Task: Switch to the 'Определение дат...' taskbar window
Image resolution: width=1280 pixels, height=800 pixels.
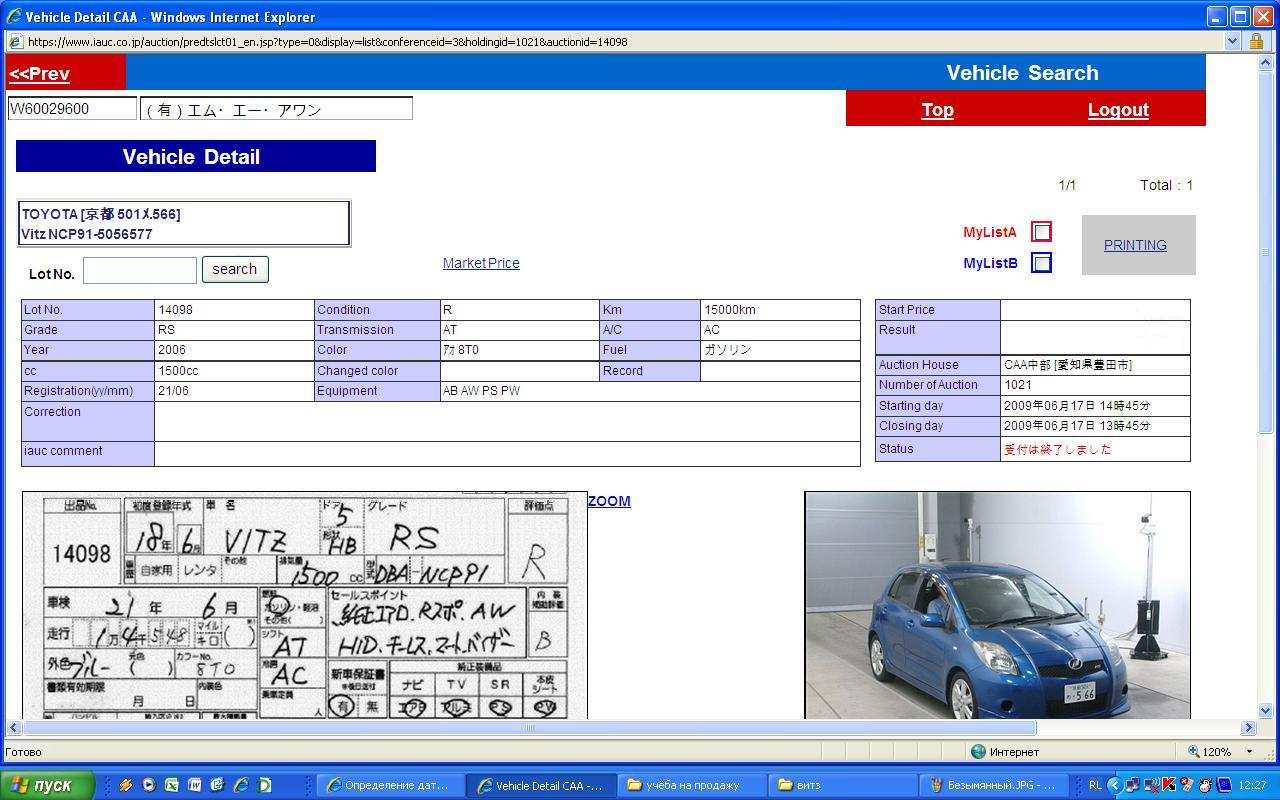Action: [x=391, y=785]
